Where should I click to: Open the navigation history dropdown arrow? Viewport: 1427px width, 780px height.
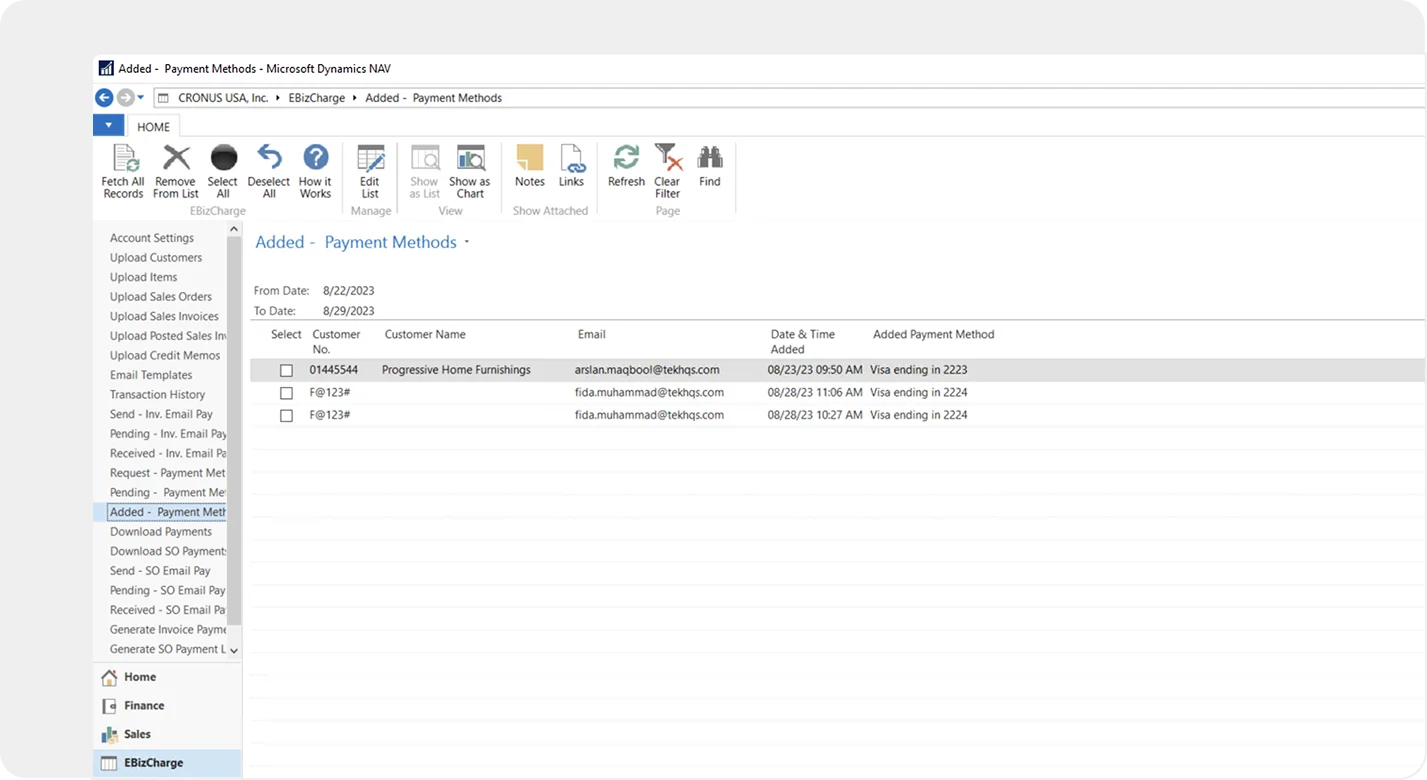[x=141, y=98]
